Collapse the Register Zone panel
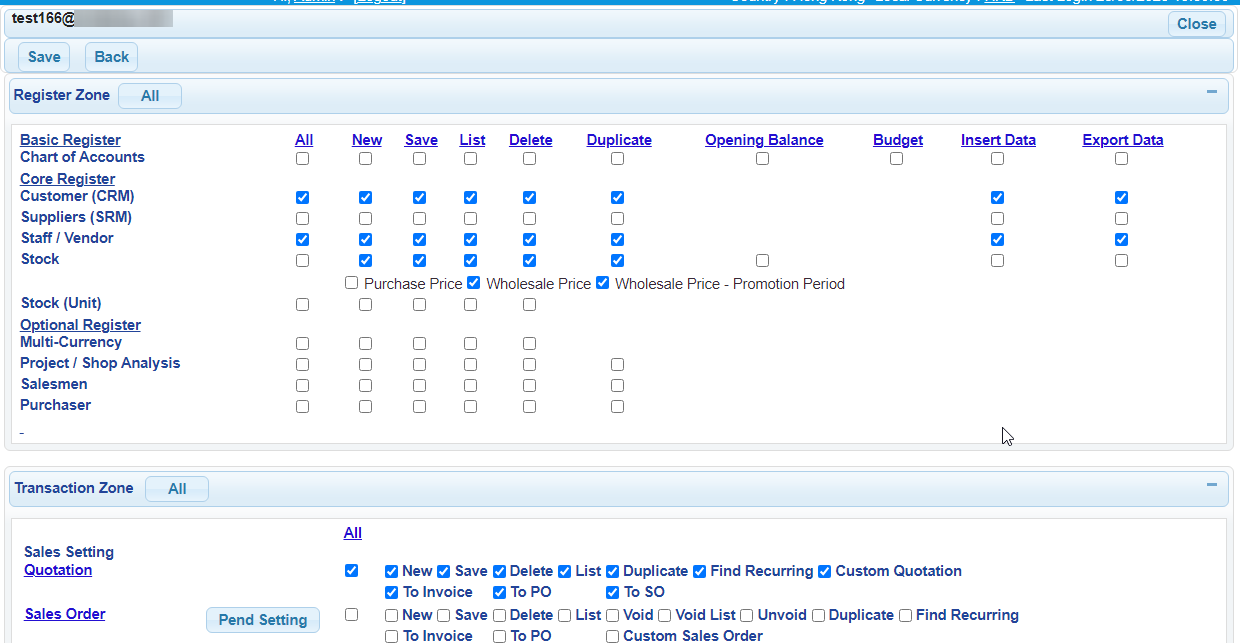 click(x=1211, y=92)
